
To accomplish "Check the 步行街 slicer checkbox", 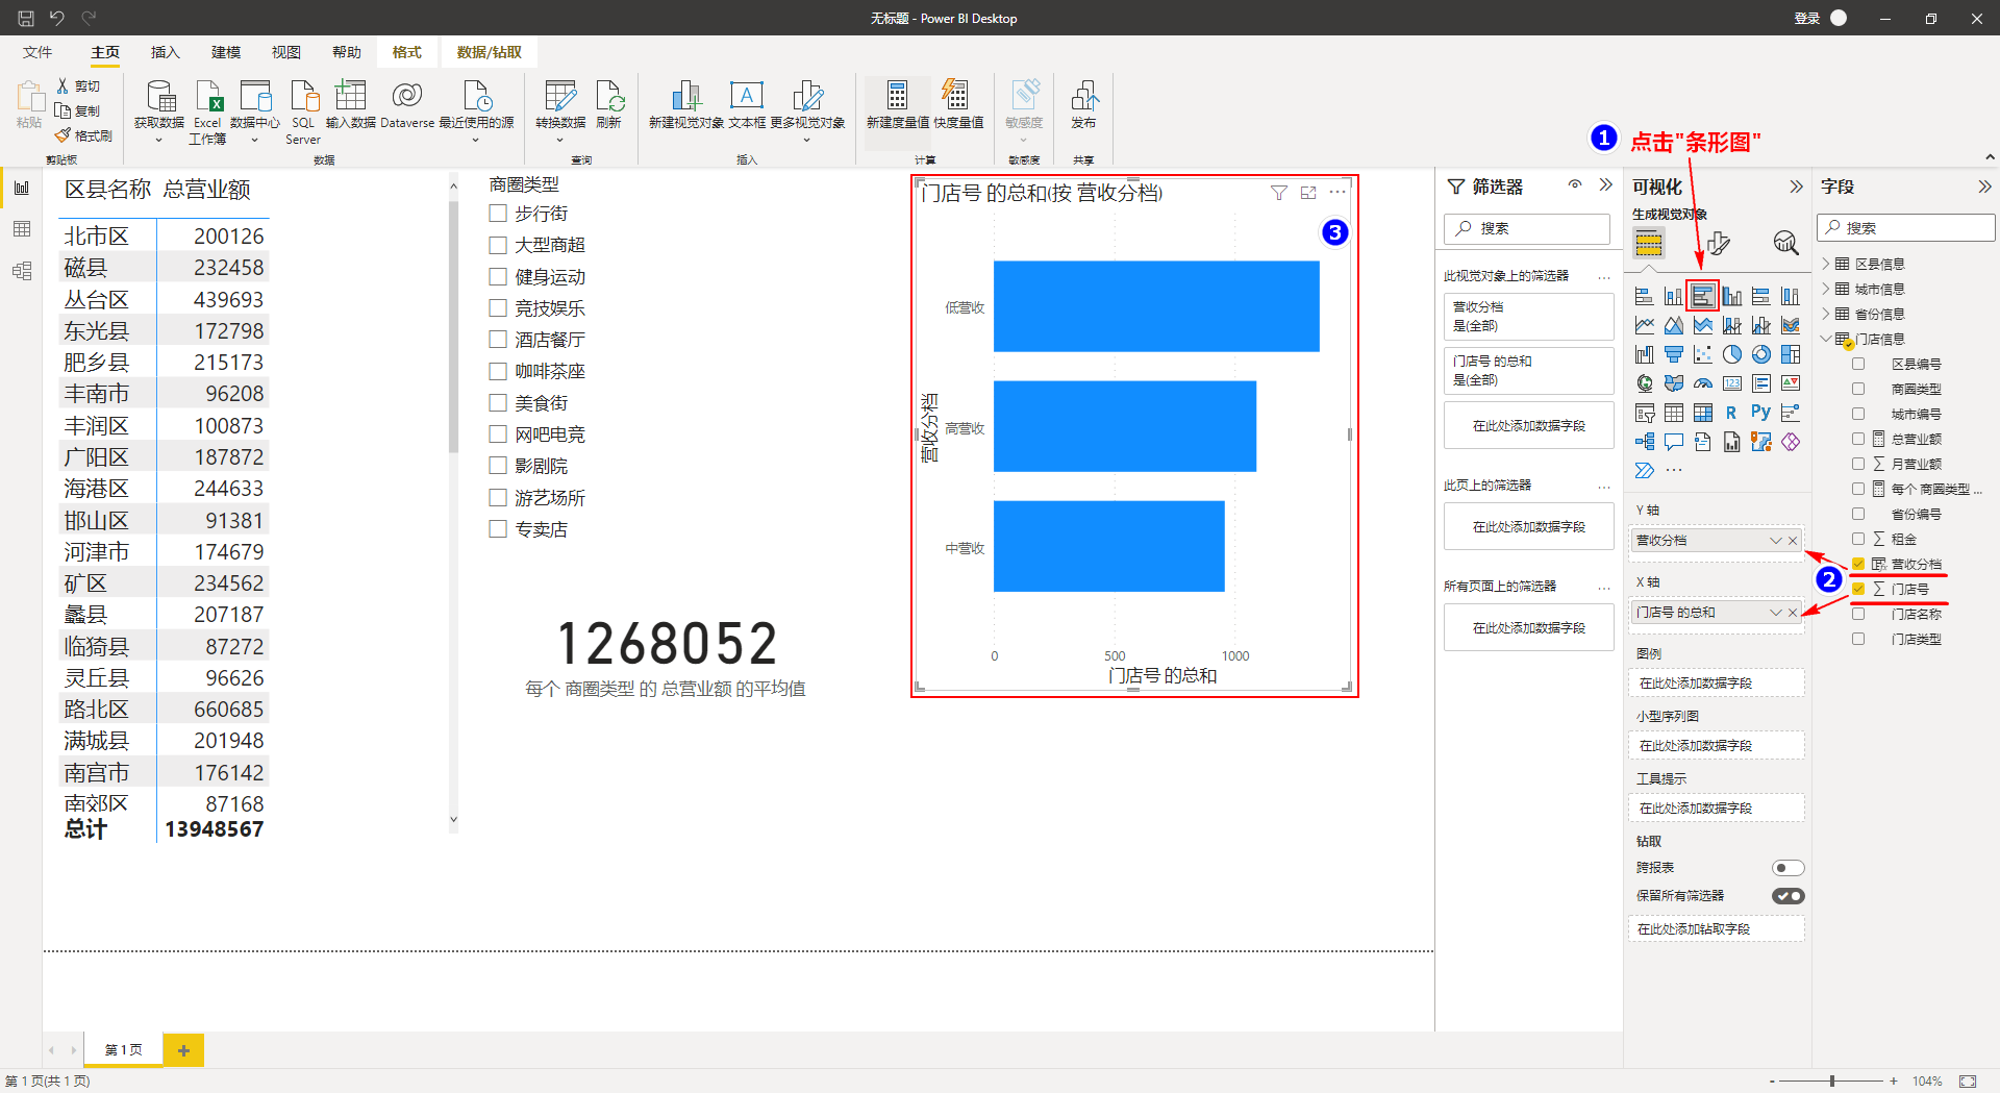I will 498,213.
